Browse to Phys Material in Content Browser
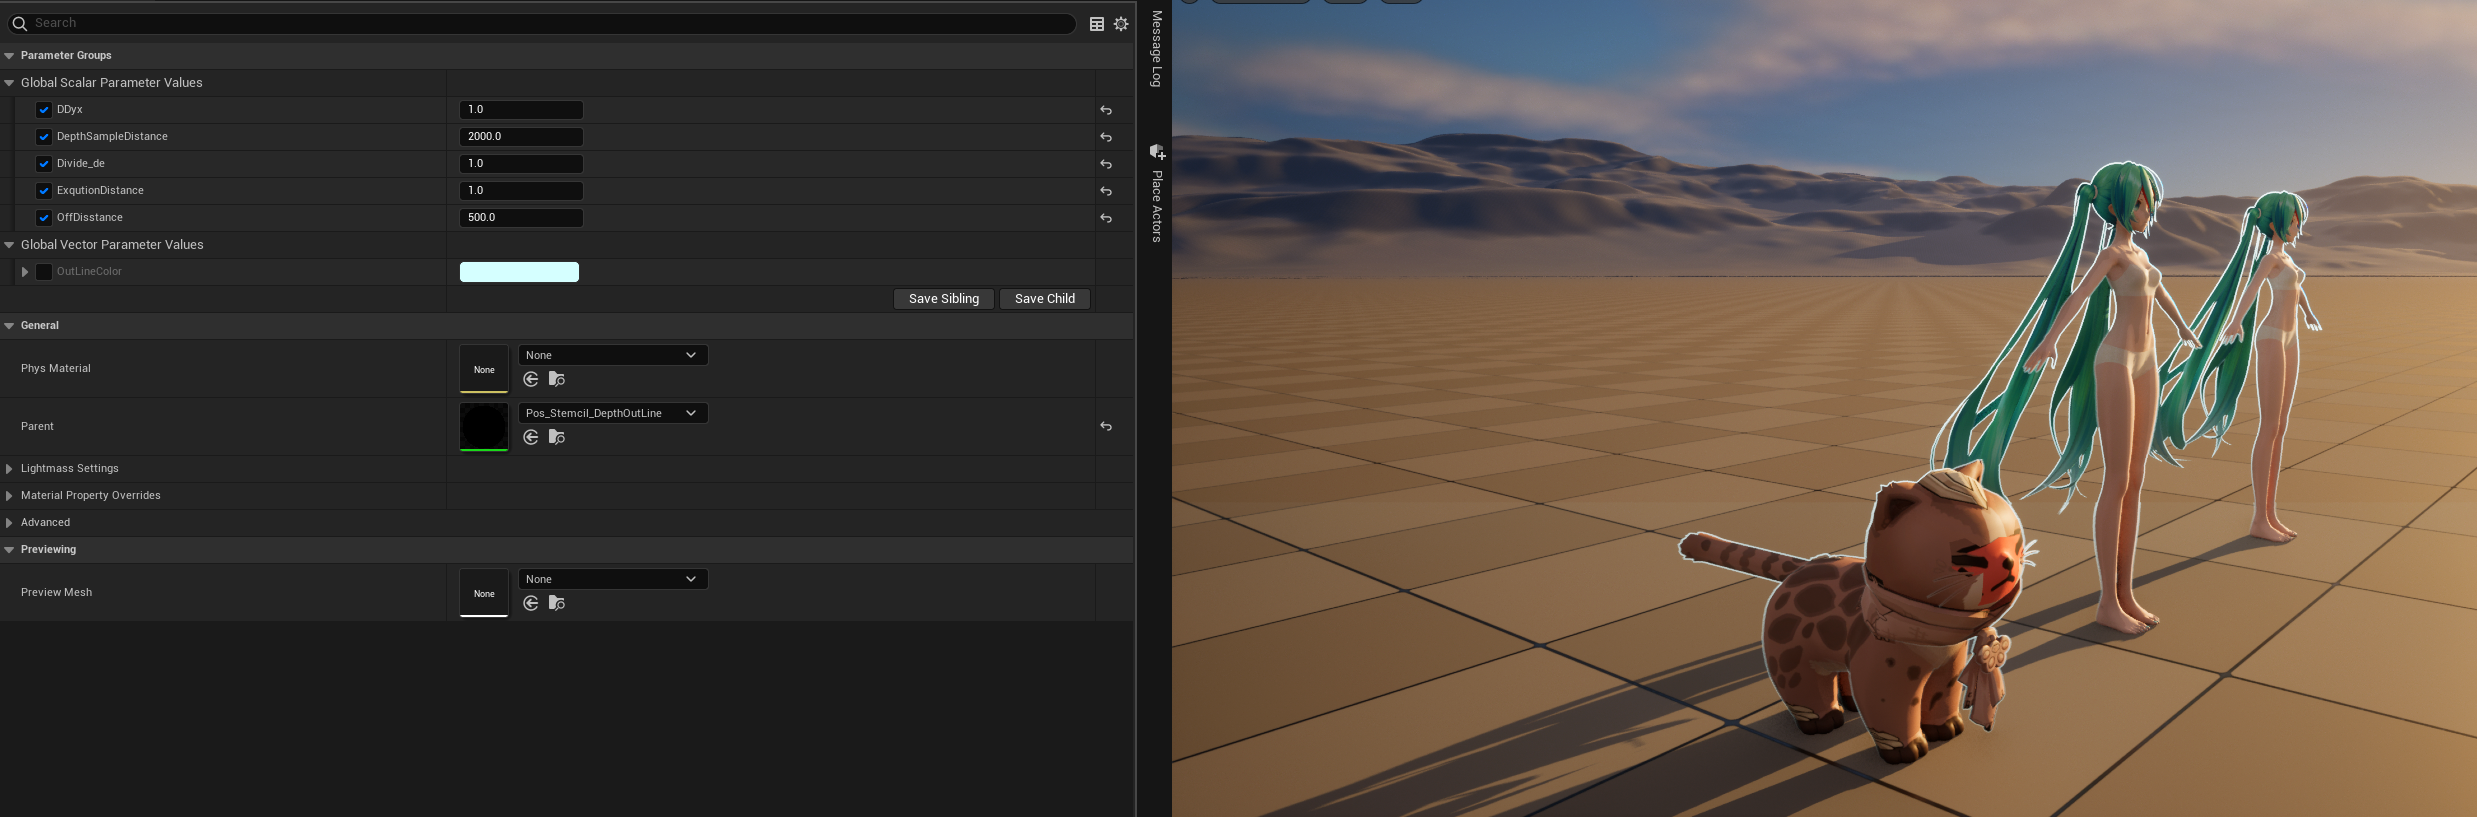Viewport: 2477px width, 817px height. click(557, 379)
